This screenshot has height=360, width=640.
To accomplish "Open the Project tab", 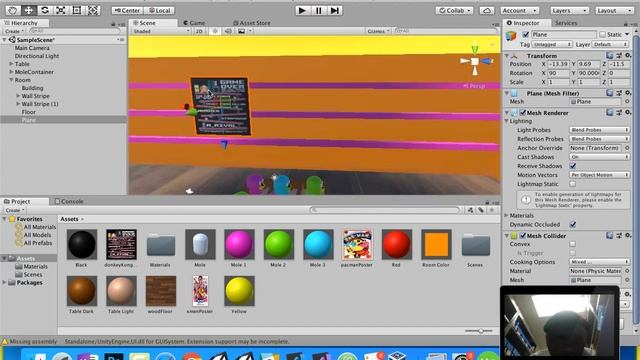I will coord(17,202).
